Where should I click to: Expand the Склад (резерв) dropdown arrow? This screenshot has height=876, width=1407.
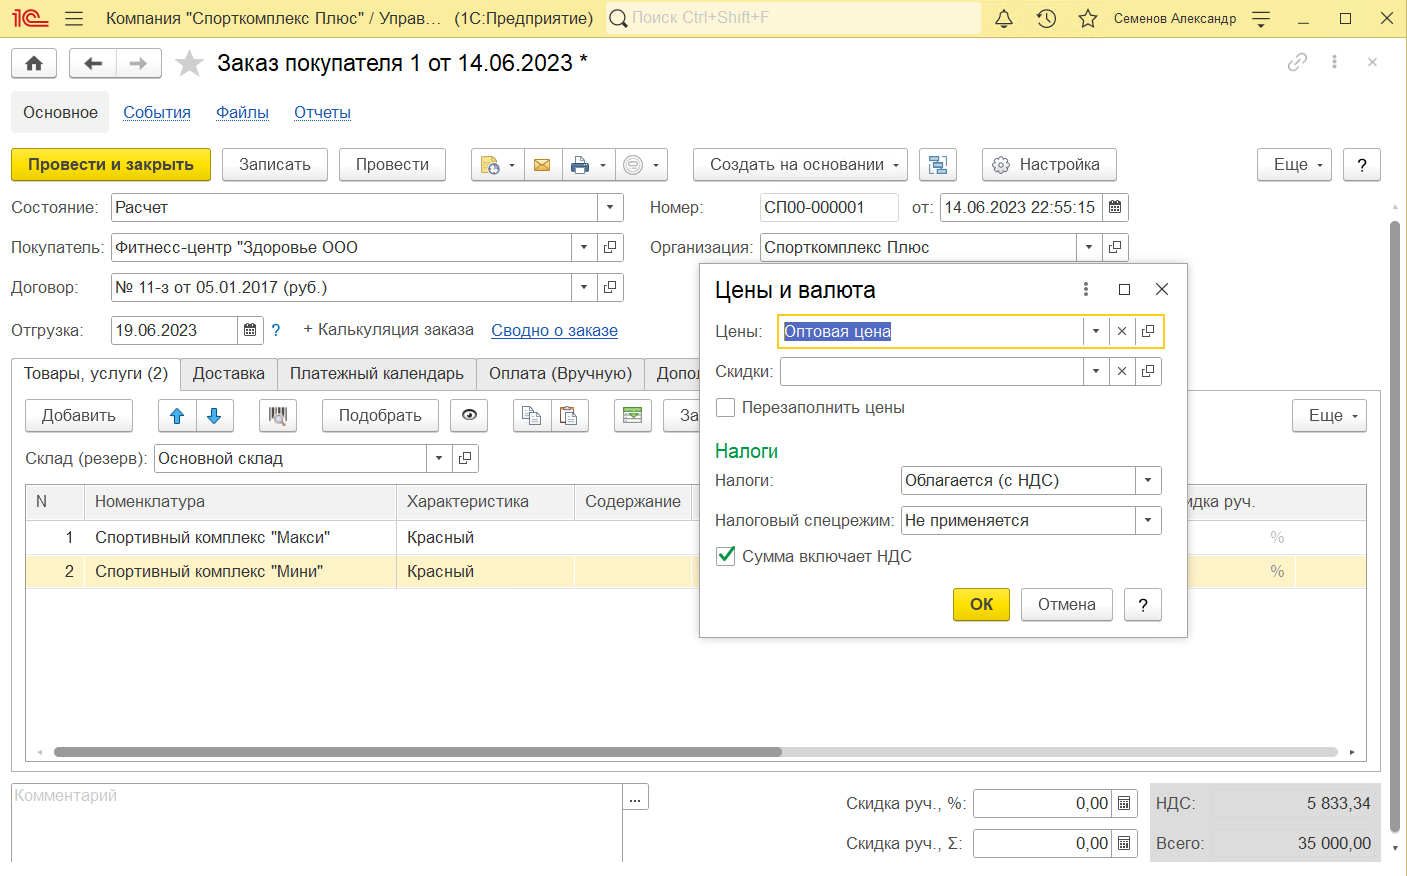tap(439, 458)
